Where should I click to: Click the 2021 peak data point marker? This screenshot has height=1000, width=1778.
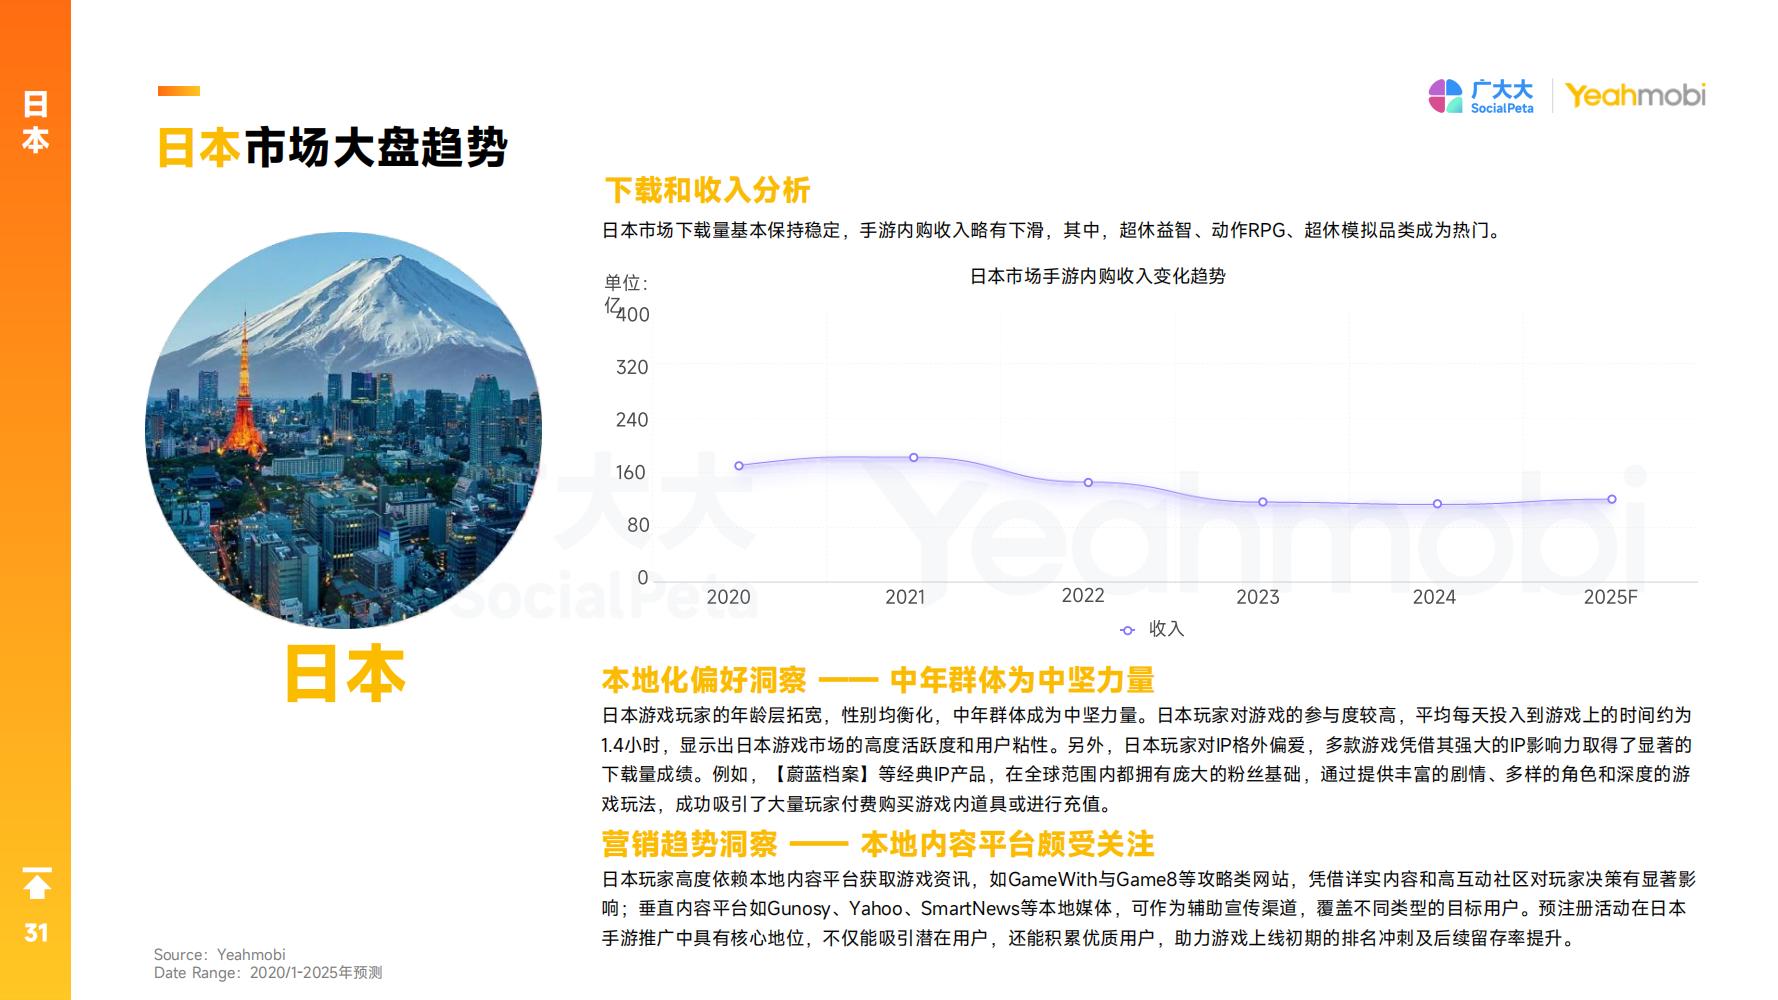(911, 456)
